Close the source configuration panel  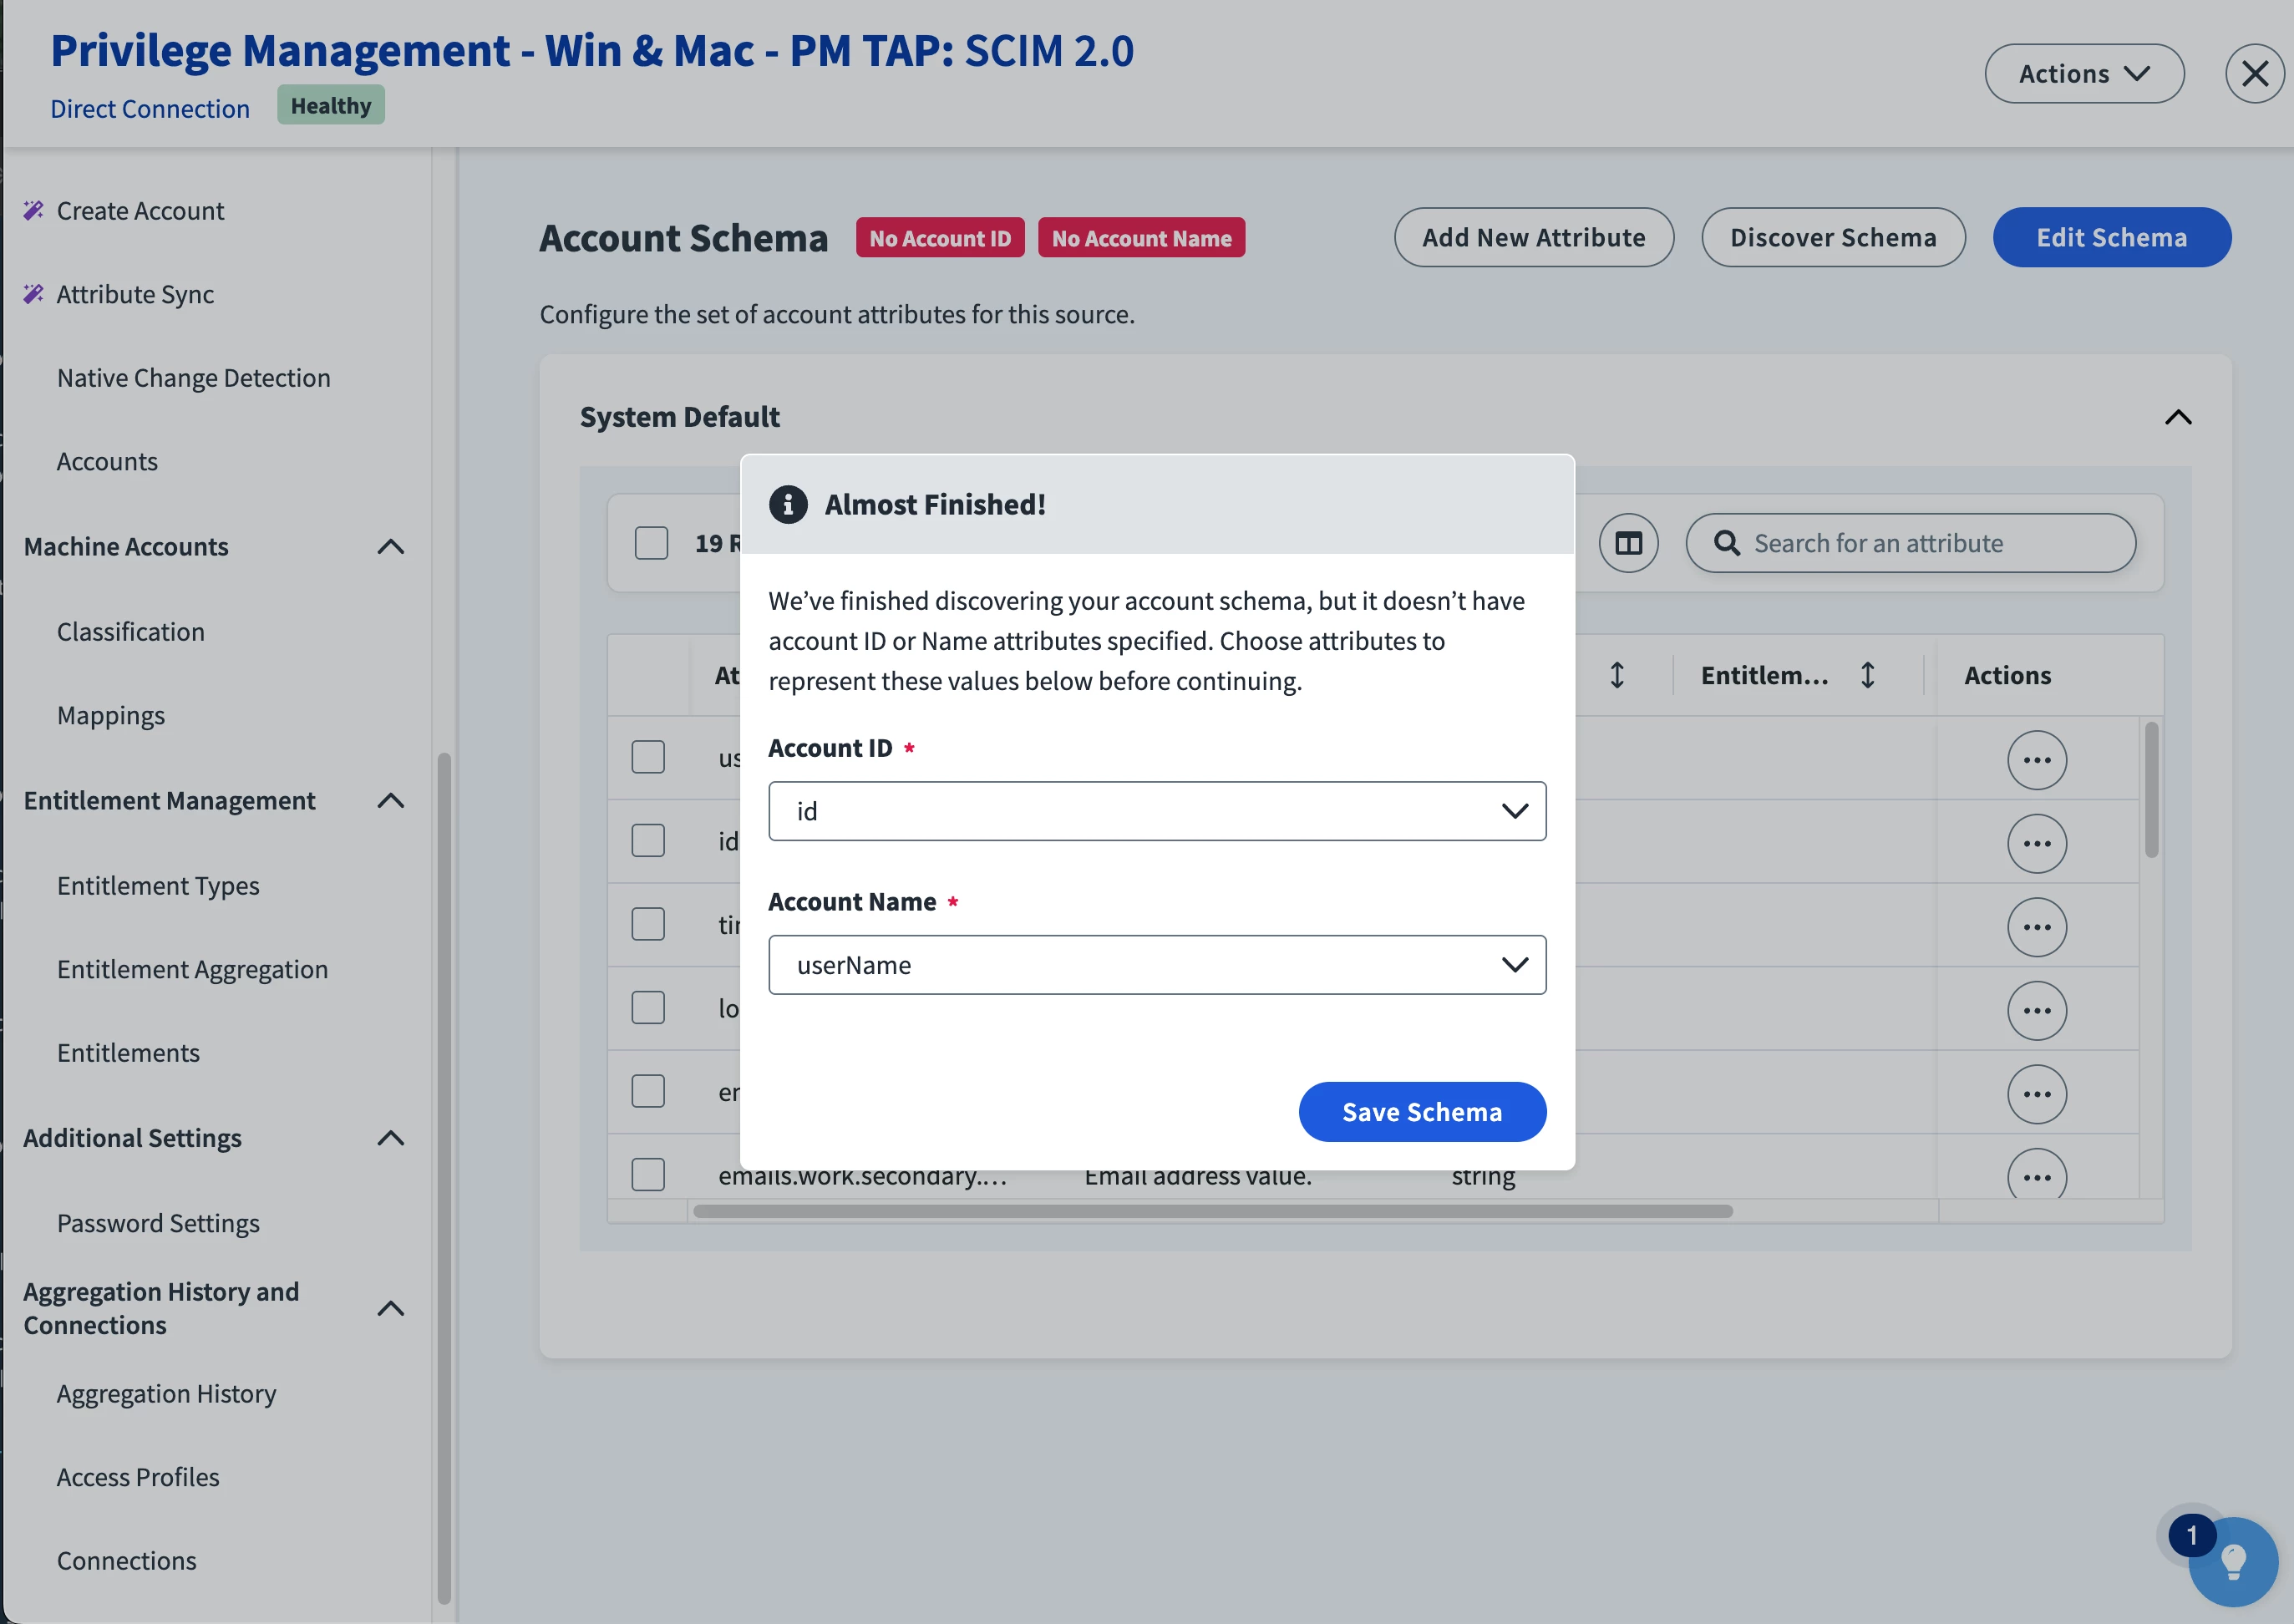point(2254,74)
